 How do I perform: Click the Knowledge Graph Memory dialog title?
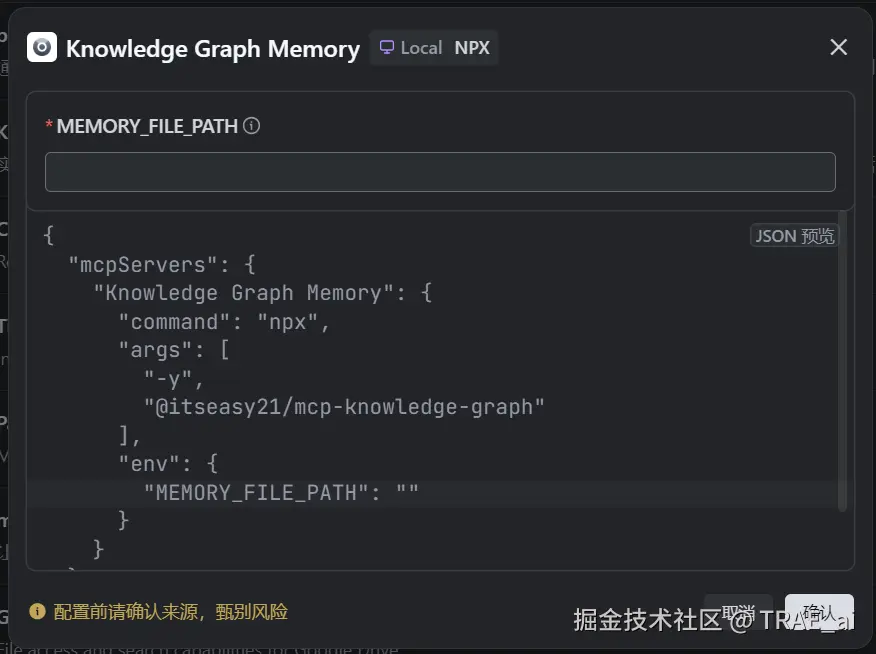[x=212, y=48]
